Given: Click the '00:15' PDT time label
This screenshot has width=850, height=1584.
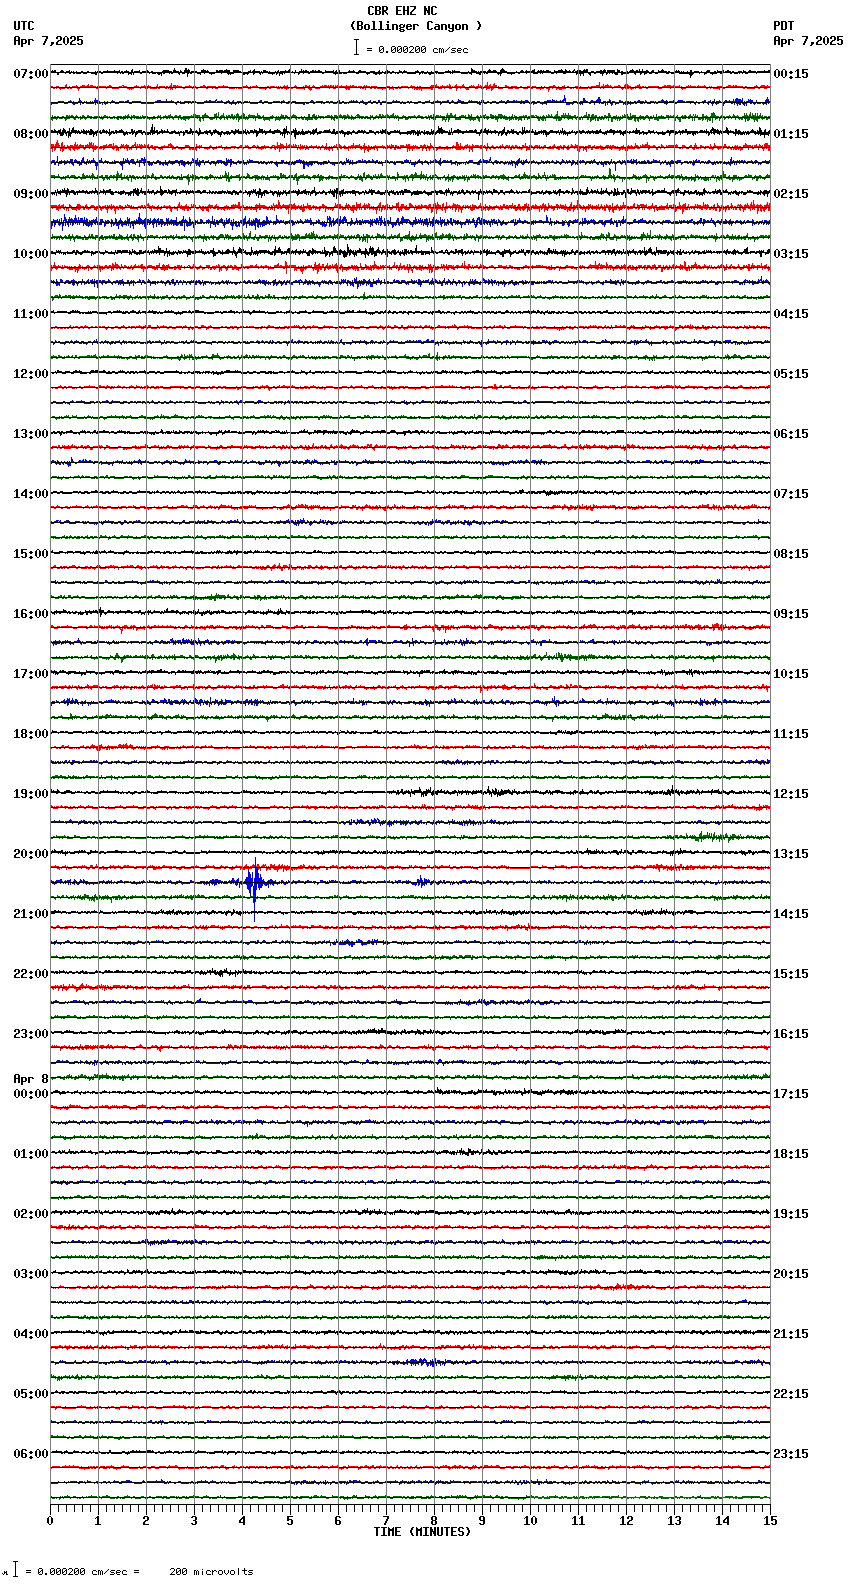Looking at the screenshot, I should click(x=791, y=74).
